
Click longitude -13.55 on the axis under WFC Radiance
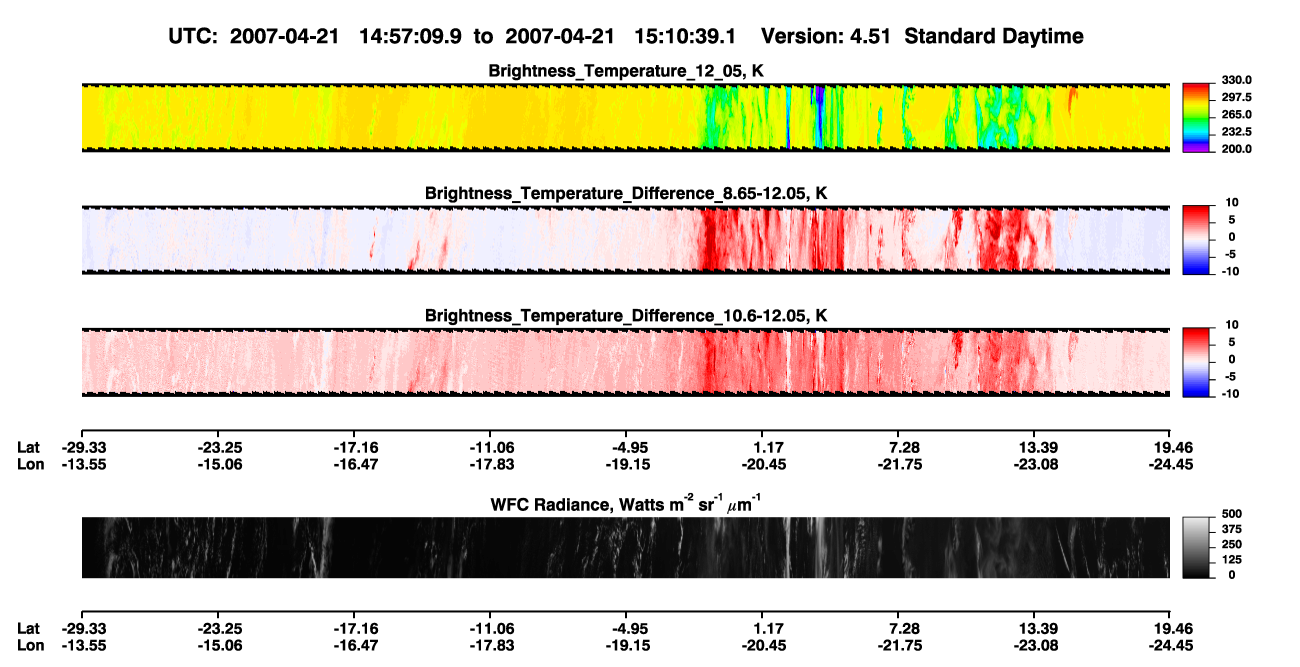coord(82,645)
